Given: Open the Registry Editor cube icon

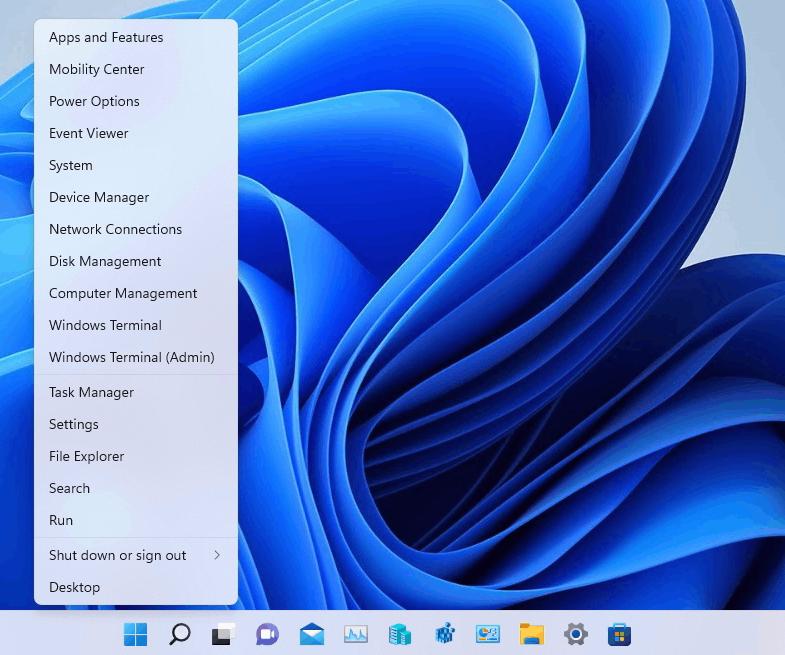Looking at the screenshot, I should [444, 634].
